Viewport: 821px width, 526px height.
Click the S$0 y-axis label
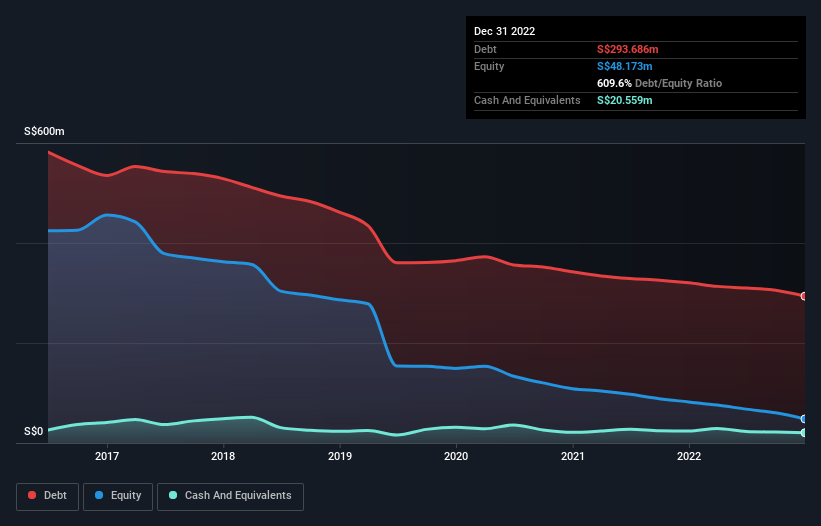click(34, 431)
